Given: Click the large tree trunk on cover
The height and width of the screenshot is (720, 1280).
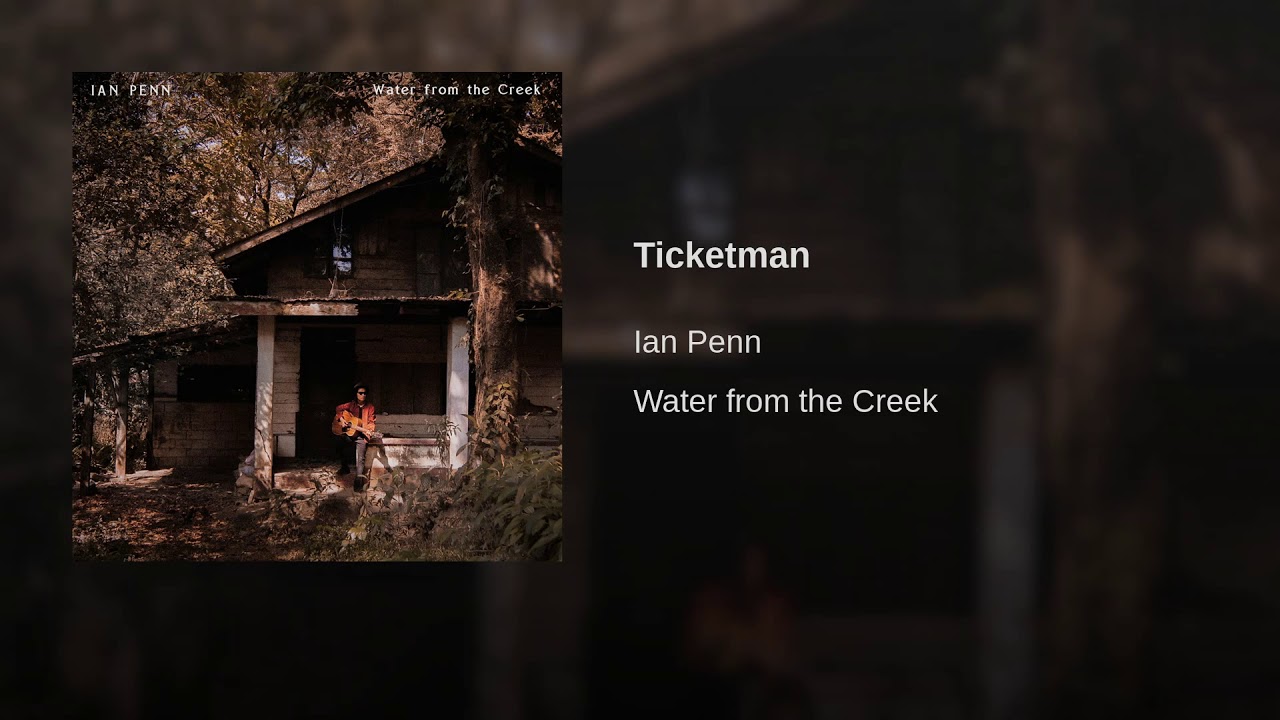Looking at the screenshot, I should pos(492,300).
